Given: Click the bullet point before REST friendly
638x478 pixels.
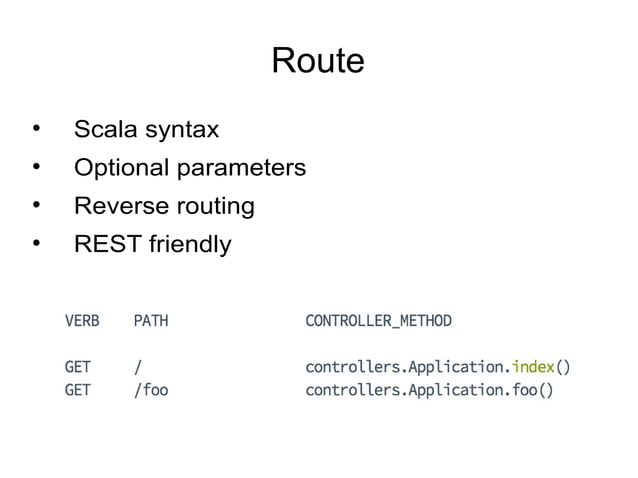Looking at the screenshot, I should pyautogui.click(x=37, y=243).
